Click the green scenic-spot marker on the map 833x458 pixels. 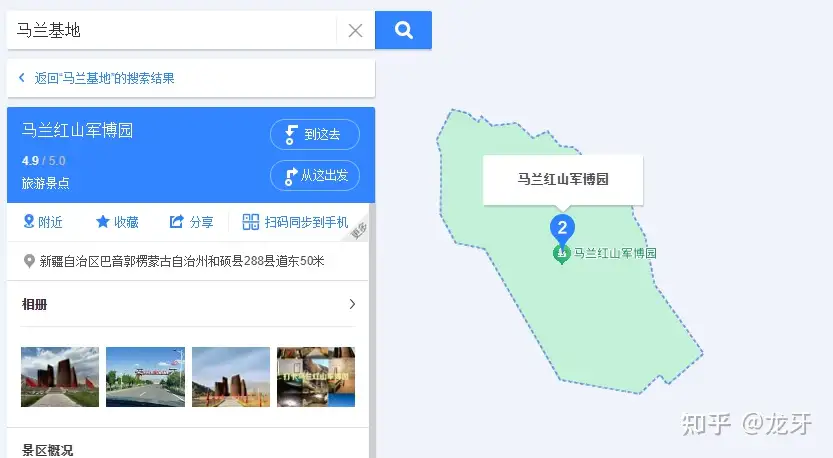pyautogui.click(x=562, y=255)
